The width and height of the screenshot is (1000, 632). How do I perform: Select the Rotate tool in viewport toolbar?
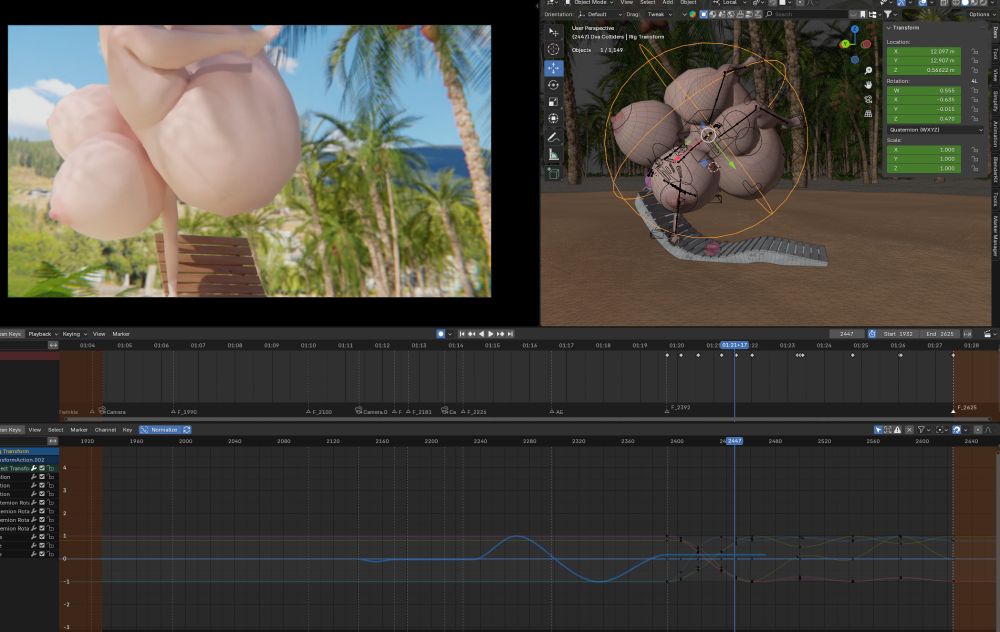[x=554, y=84]
